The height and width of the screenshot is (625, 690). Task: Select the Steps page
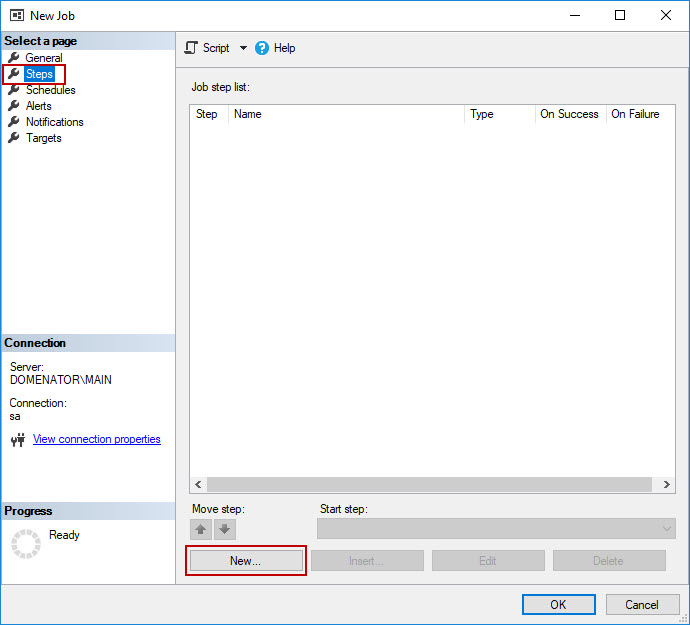click(39, 74)
